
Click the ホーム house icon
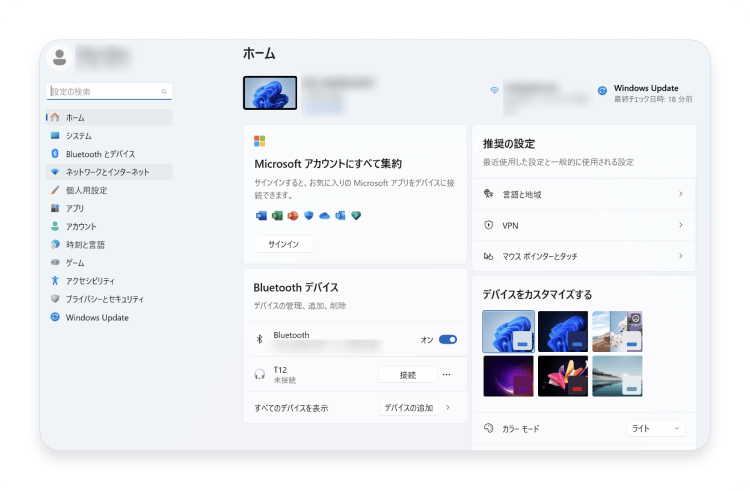pos(55,117)
